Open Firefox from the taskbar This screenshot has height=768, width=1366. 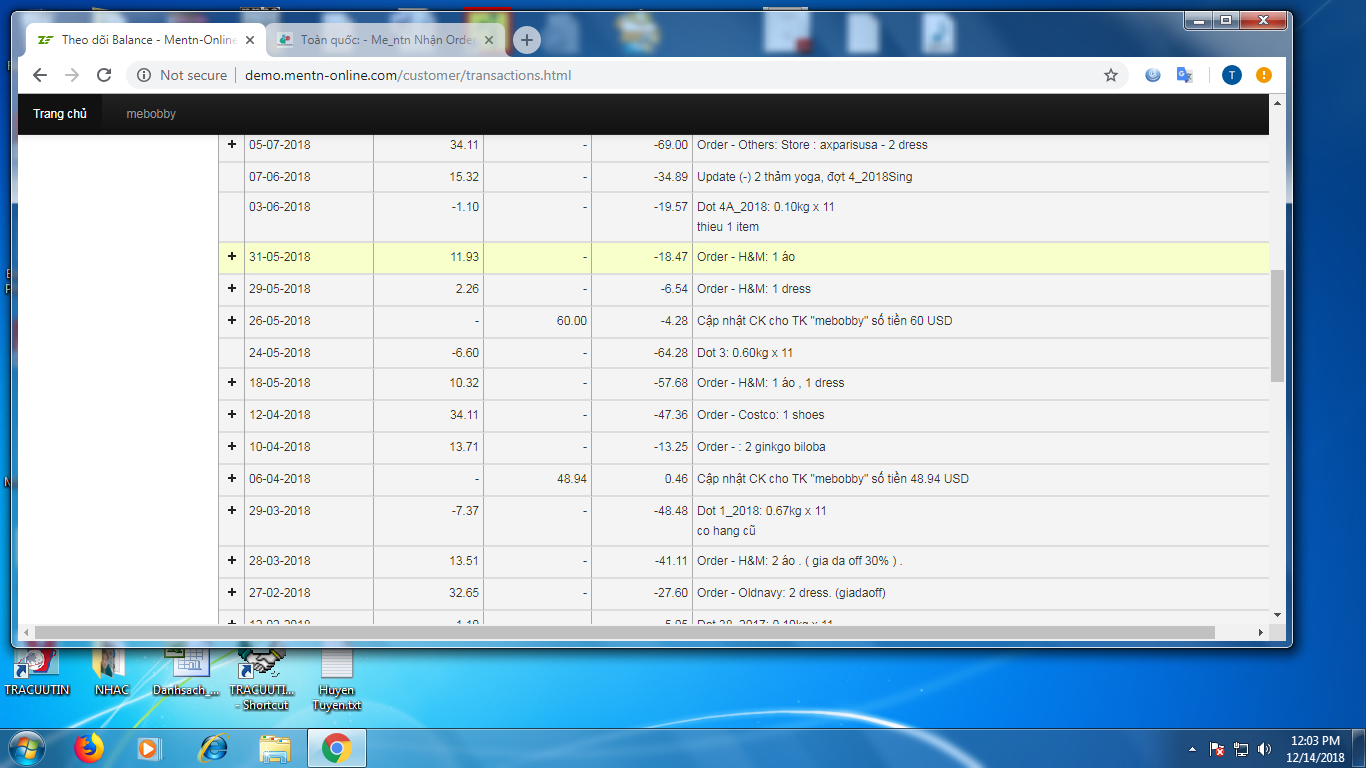[89, 748]
